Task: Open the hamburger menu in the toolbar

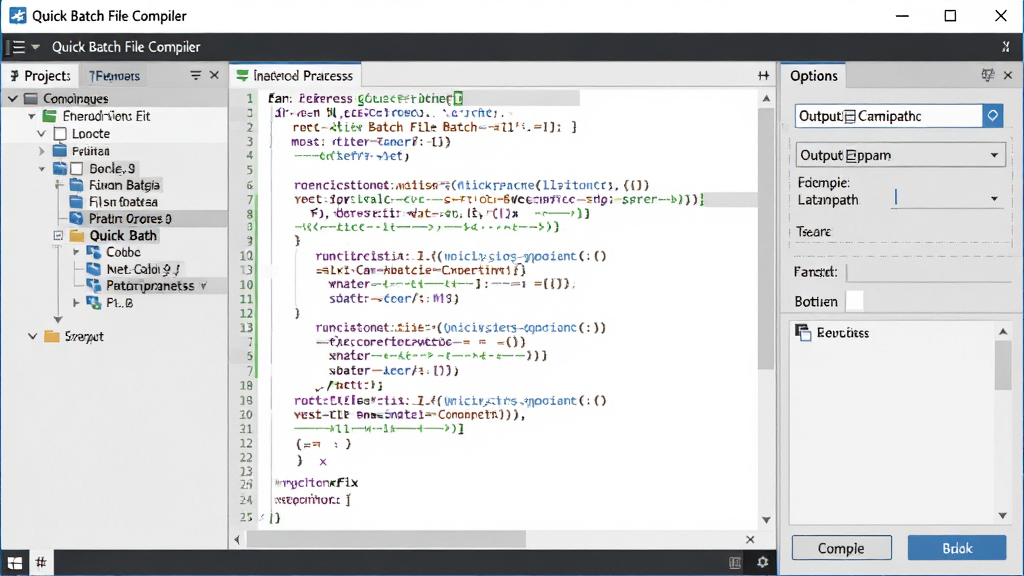Action: 18,47
